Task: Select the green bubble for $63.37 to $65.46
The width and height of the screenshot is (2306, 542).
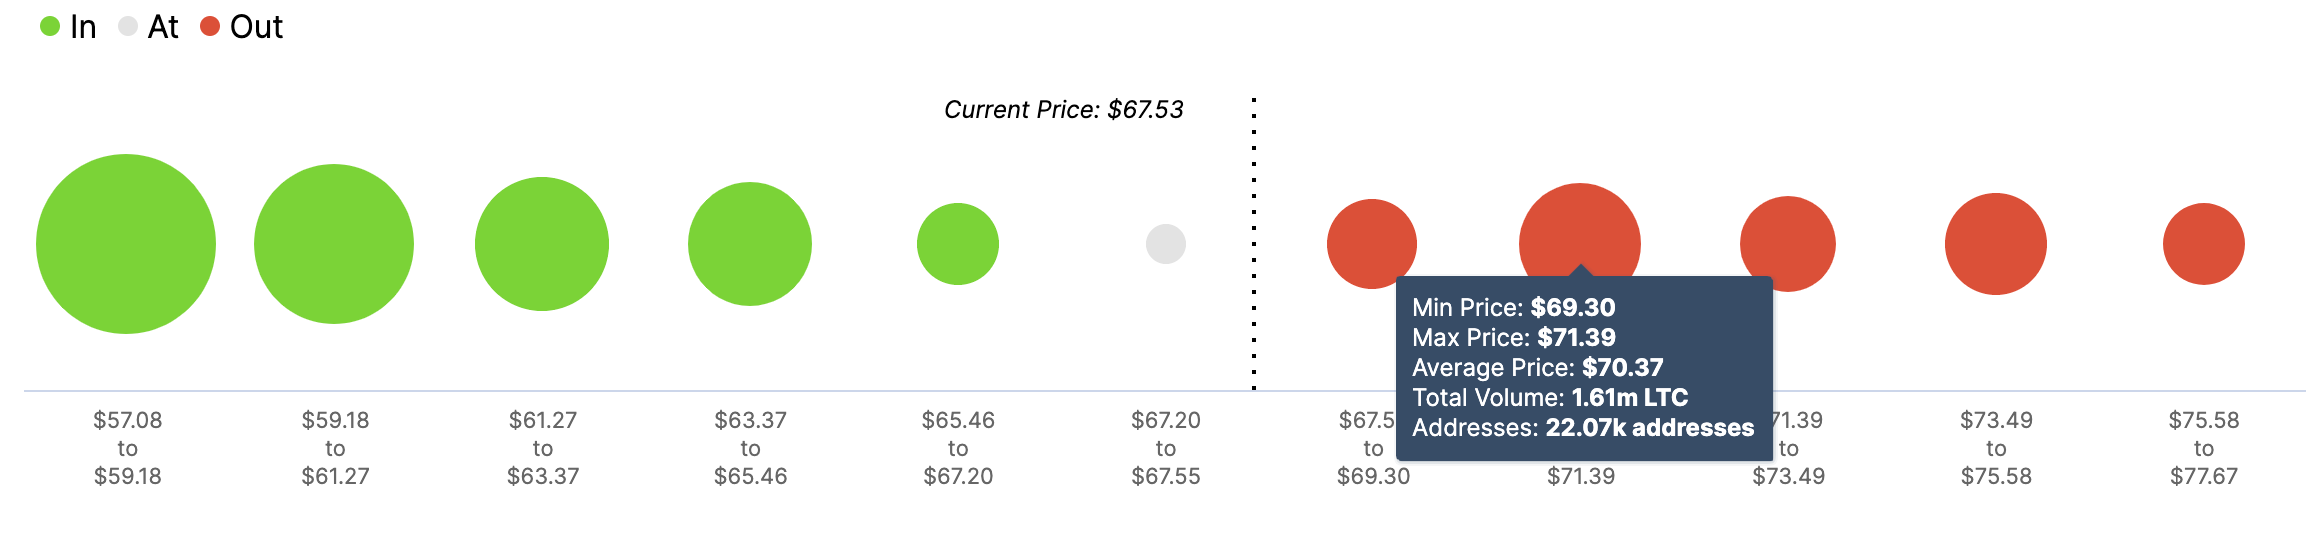Action: [x=750, y=244]
